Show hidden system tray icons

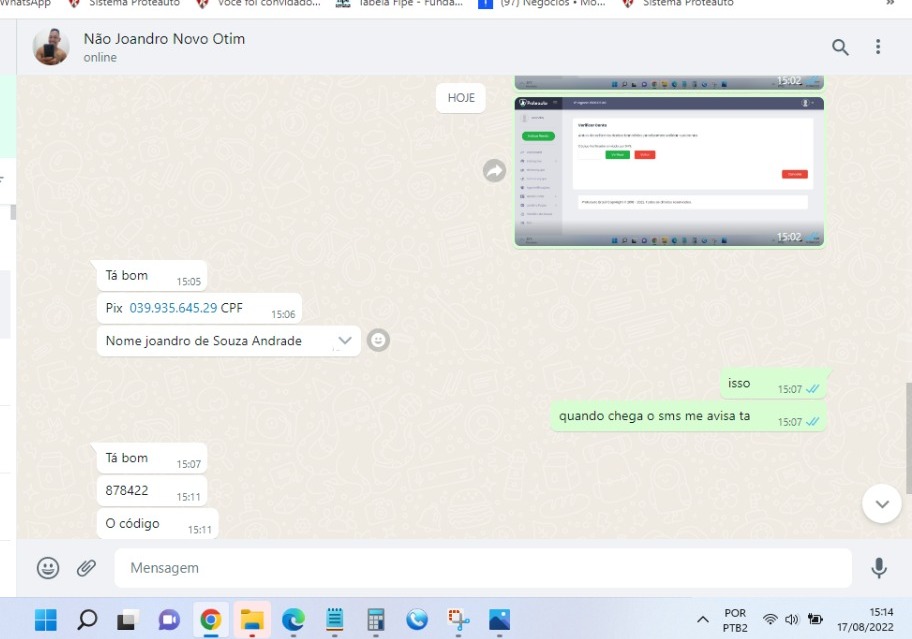pos(703,620)
